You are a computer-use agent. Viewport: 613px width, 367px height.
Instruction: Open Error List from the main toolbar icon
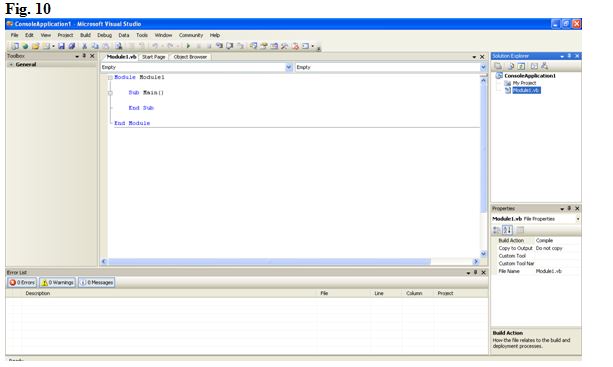click(295, 46)
